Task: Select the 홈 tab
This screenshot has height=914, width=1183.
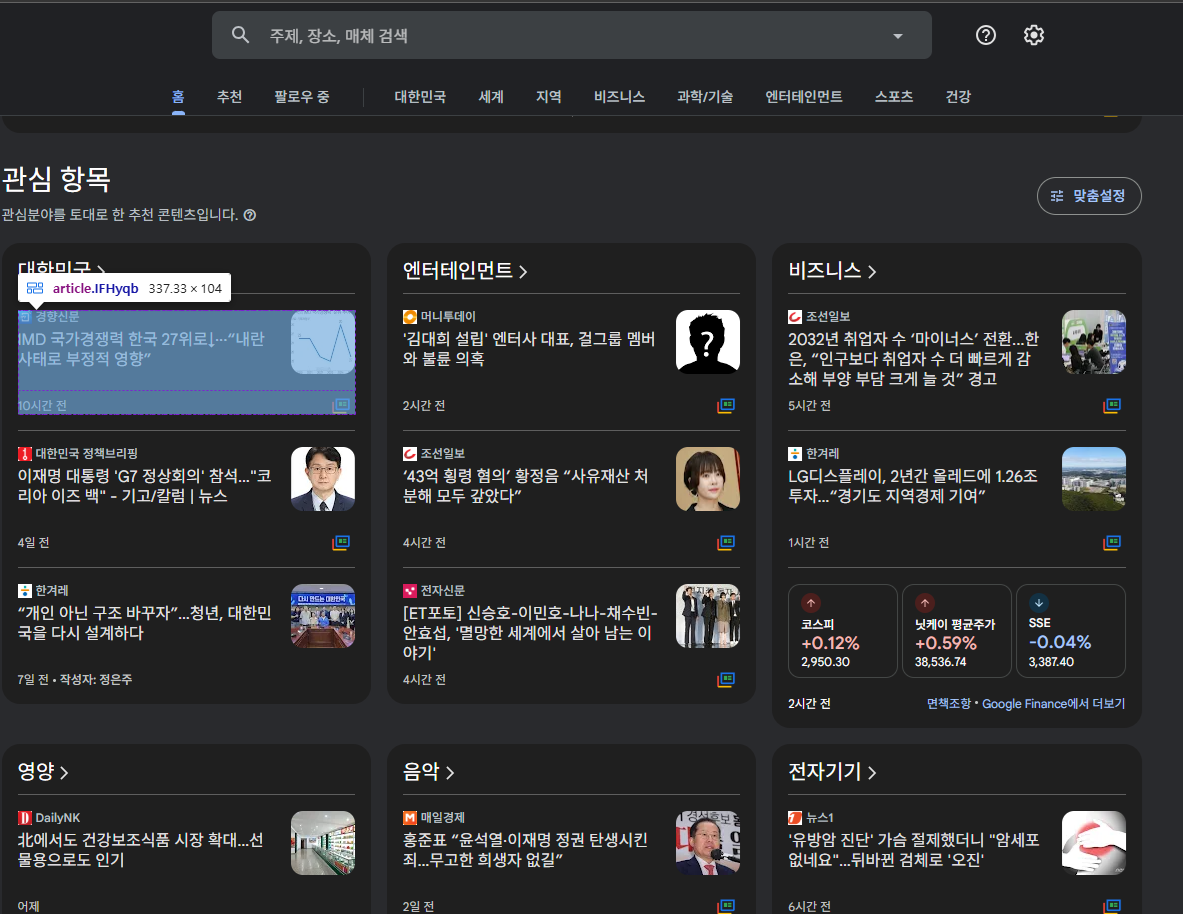Action: click(x=178, y=97)
